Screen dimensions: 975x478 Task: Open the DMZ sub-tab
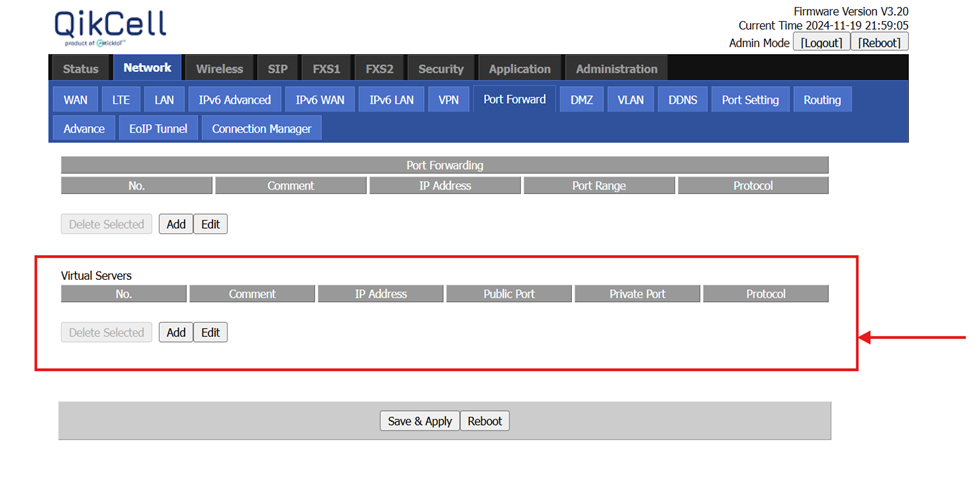581,100
